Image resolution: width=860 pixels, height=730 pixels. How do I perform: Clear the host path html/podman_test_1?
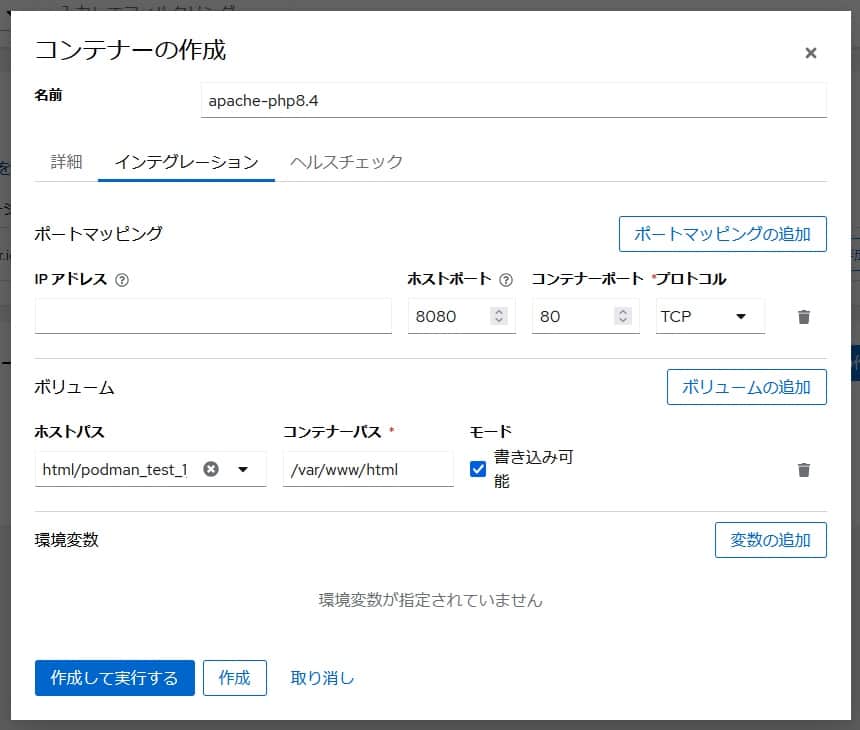click(x=211, y=469)
